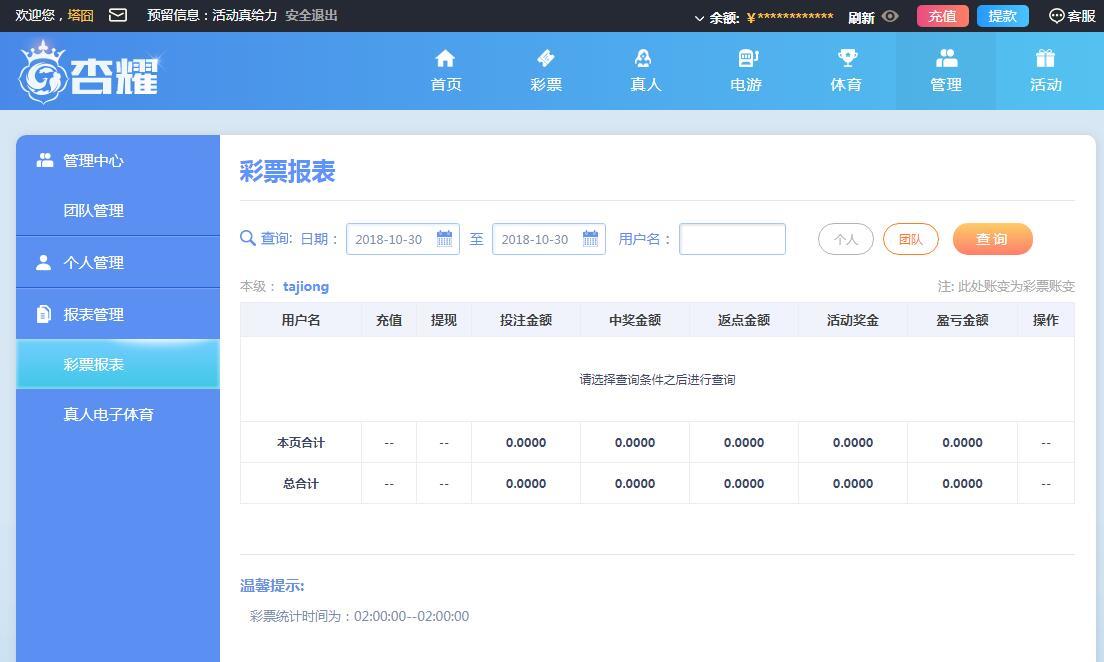Click the 充值 recharge button
This screenshot has width=1104, height=662.
pos(943,15)
